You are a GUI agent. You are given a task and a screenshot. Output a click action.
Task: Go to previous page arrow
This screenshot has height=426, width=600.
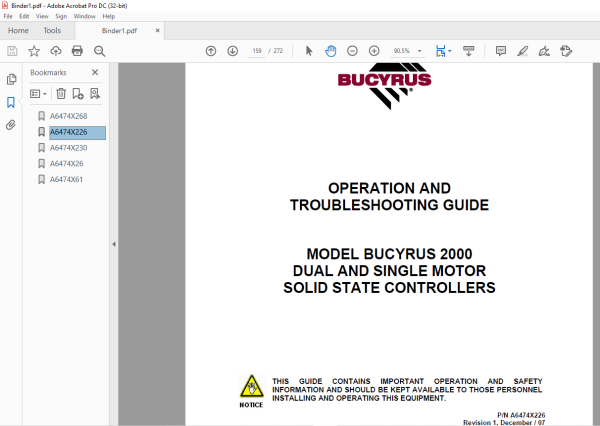211,51
